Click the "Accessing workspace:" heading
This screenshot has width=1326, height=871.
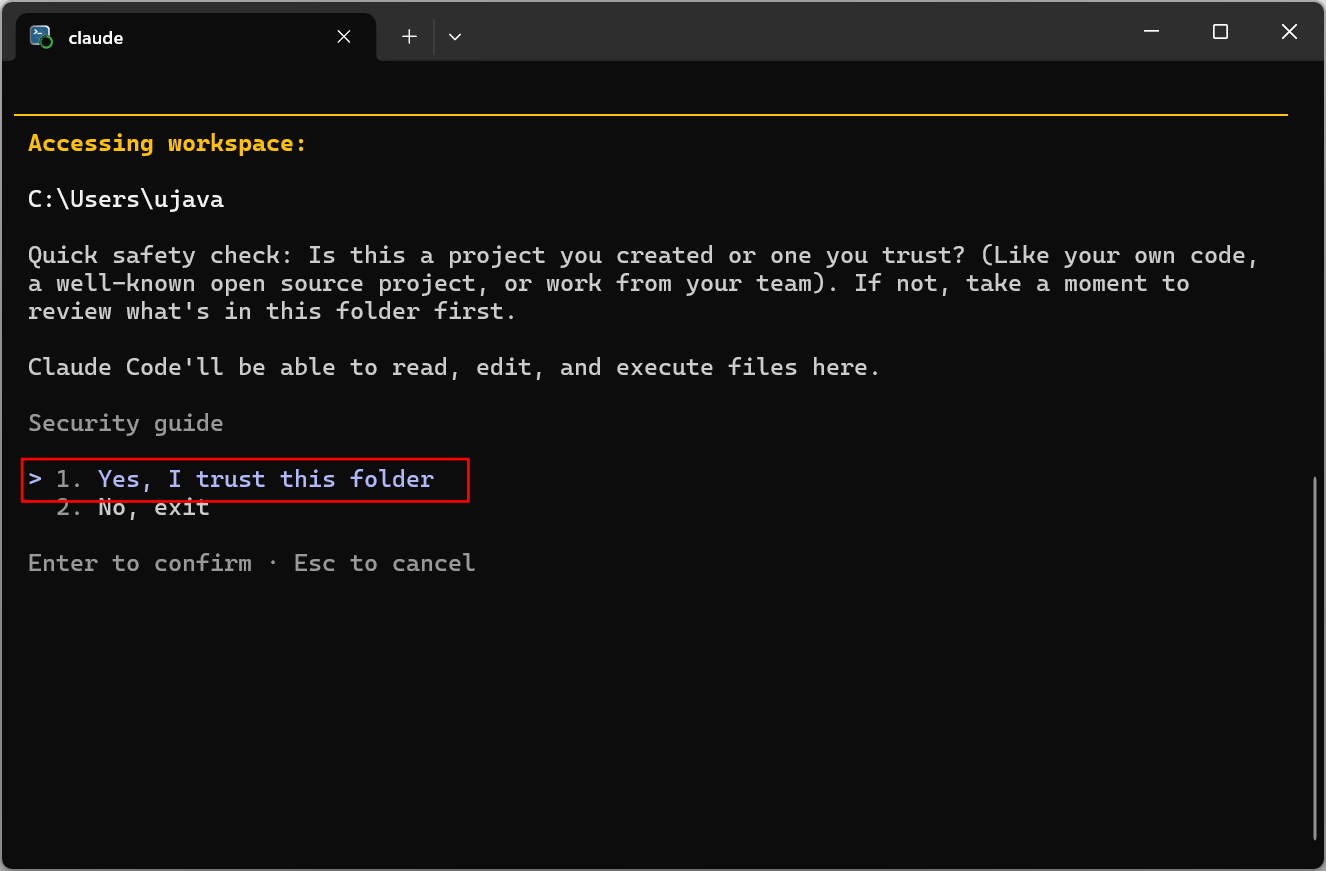pyautogui.click(x=167, y=143)
